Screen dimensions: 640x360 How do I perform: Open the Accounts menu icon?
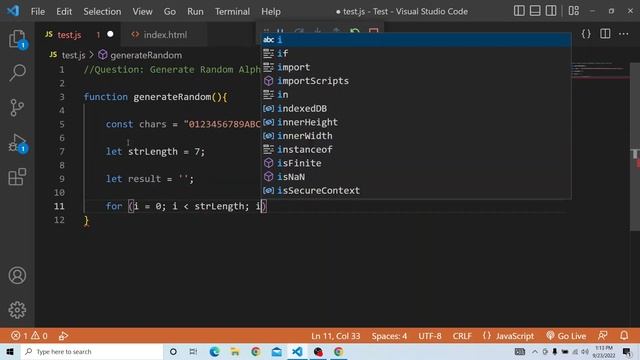point(17,276)
